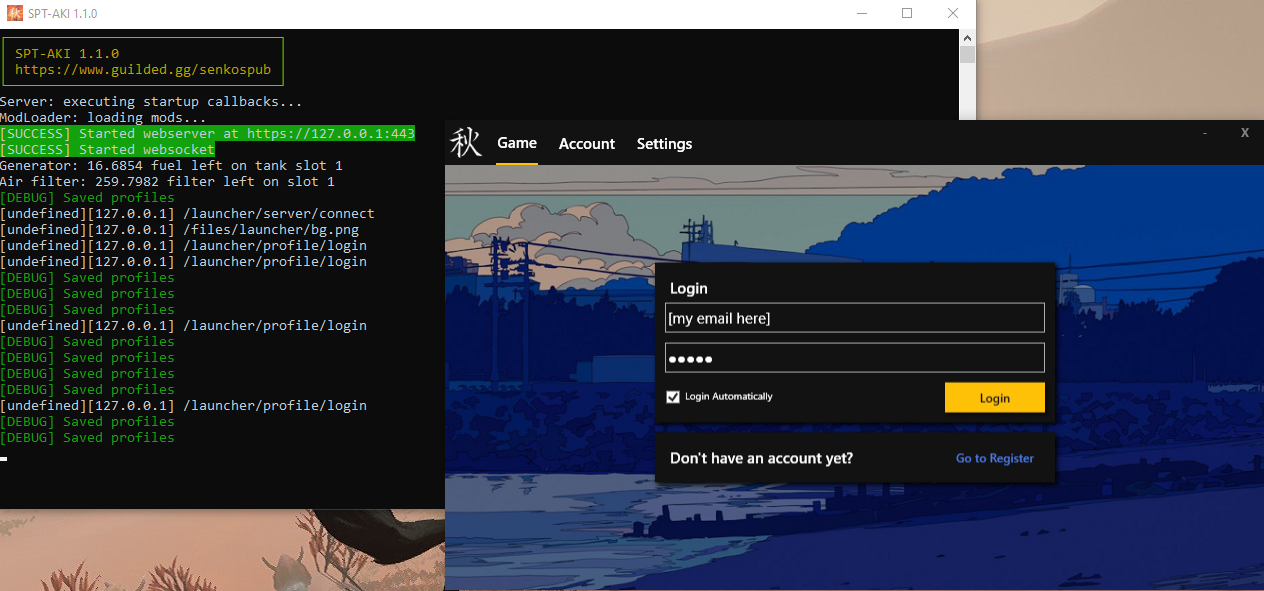Image resolution: width=1264 pixels, height=591 pixels.
Task: Click the "/launcher/server/connect" log line
Action: [187, 213]
